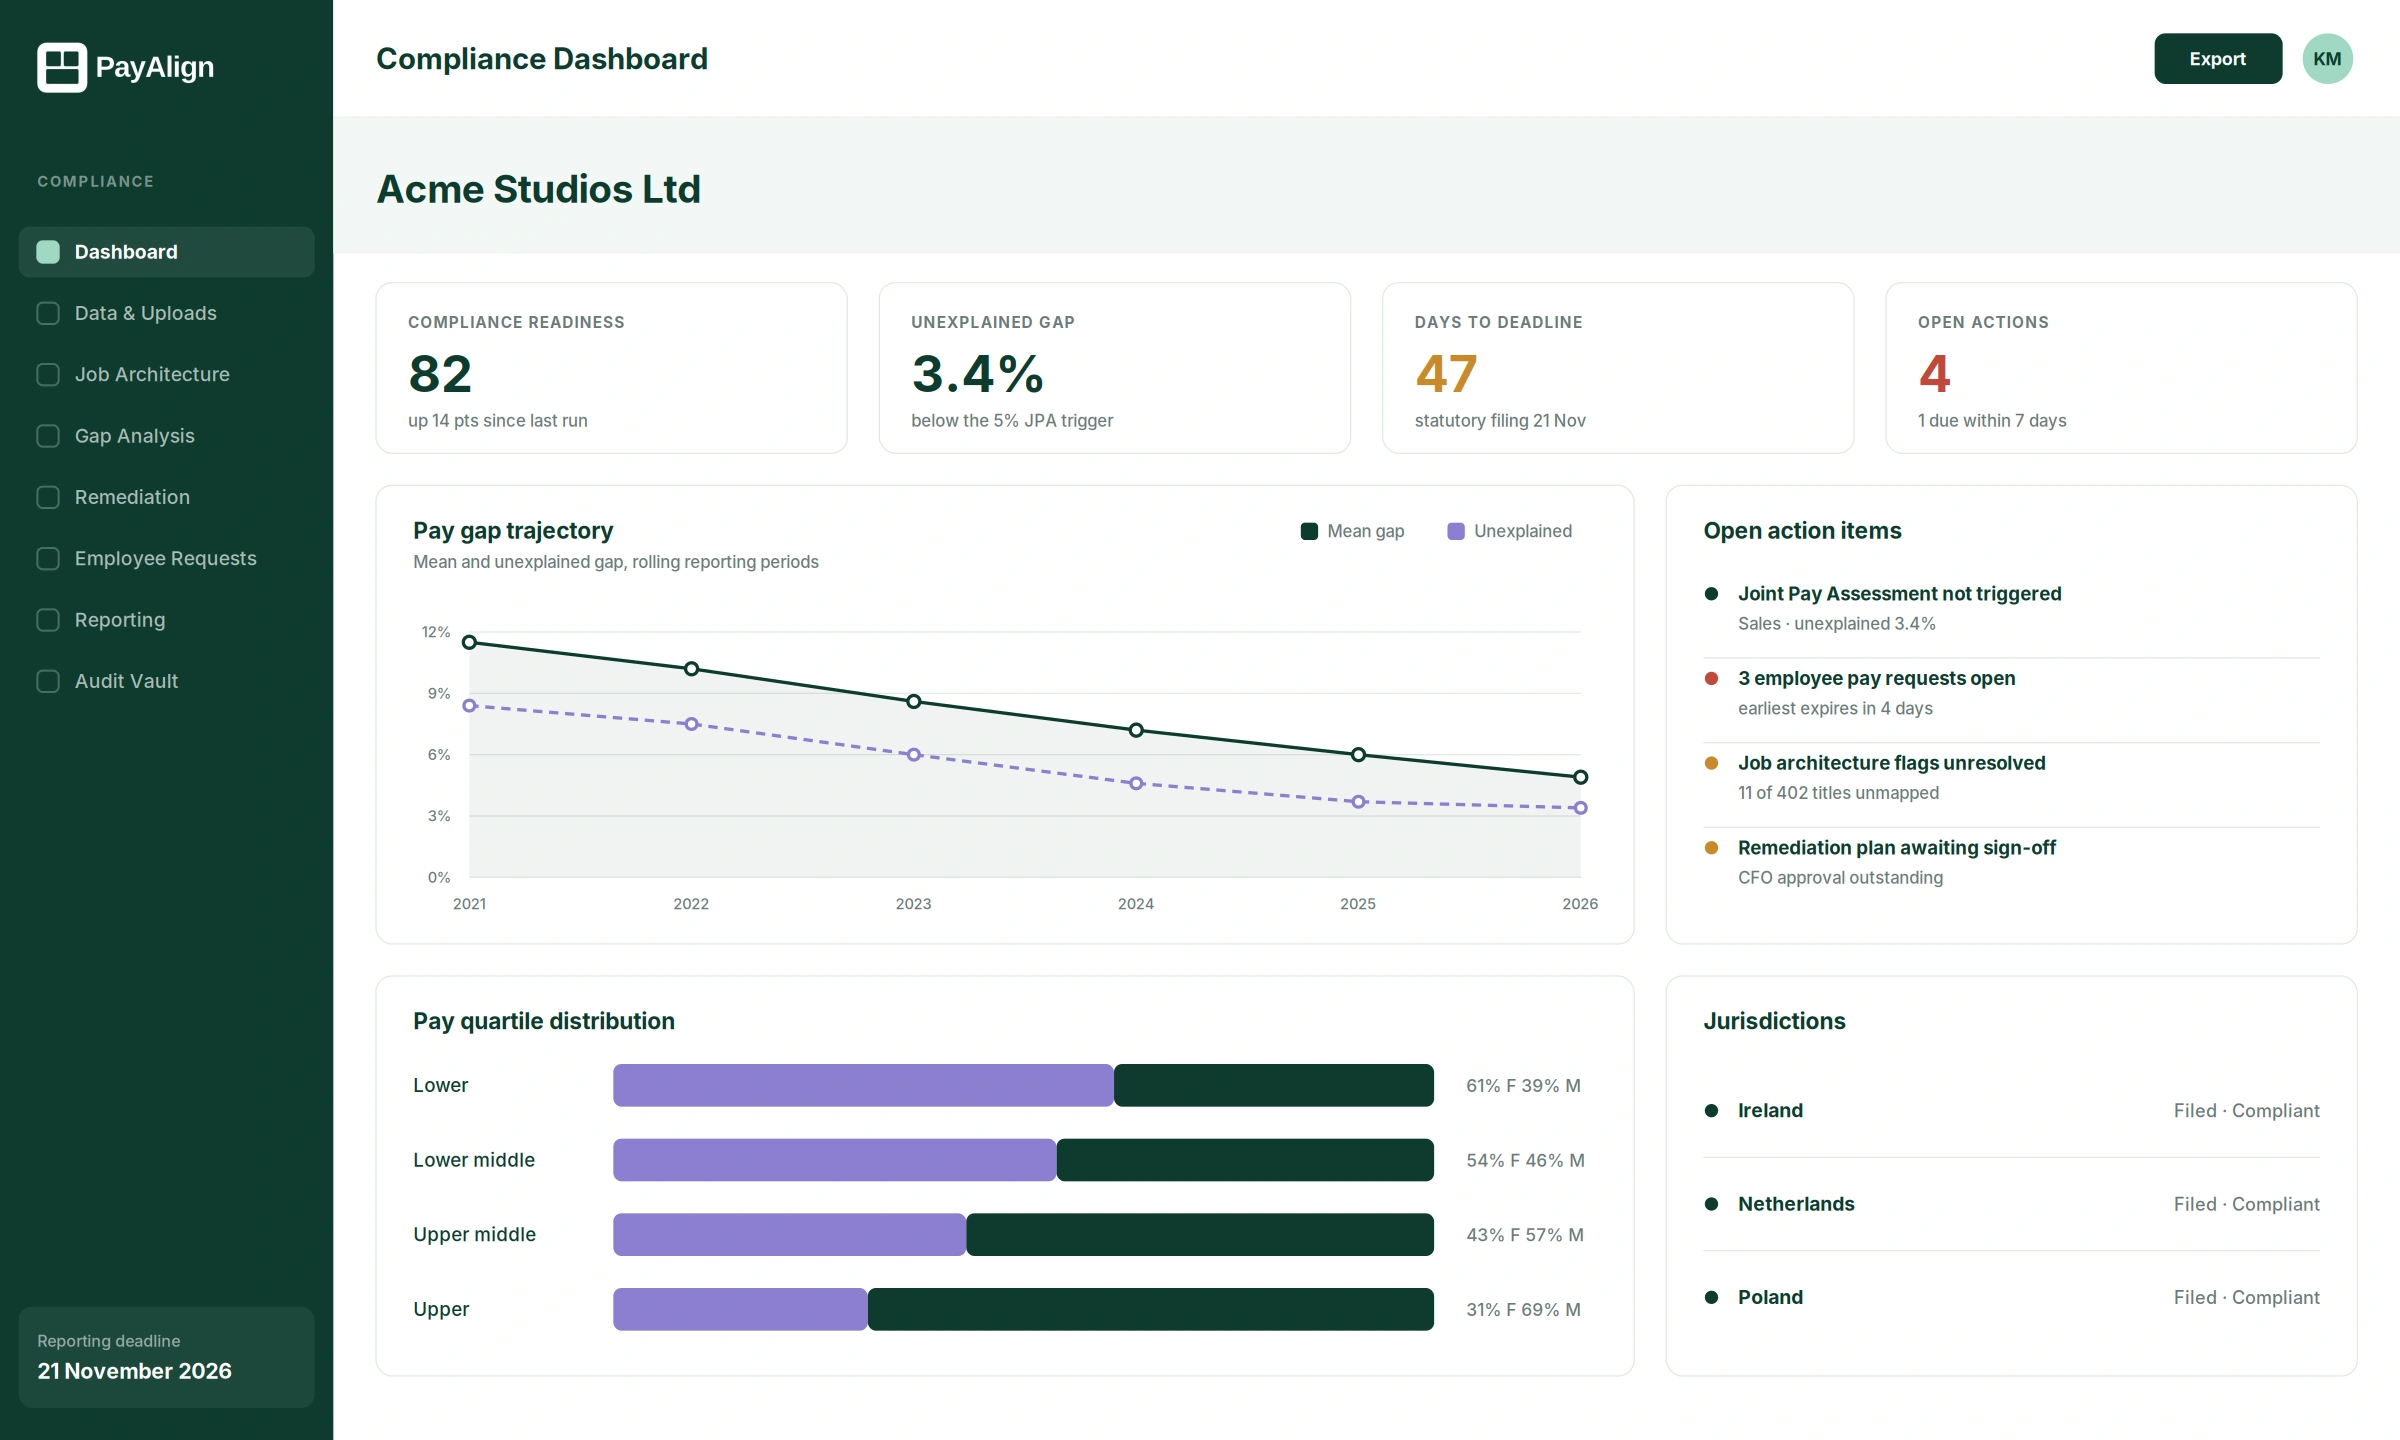The image size is (2400, 1440).
Task: Open 'Remediation plan awaiting sign-off' item
Action: 2011,862
